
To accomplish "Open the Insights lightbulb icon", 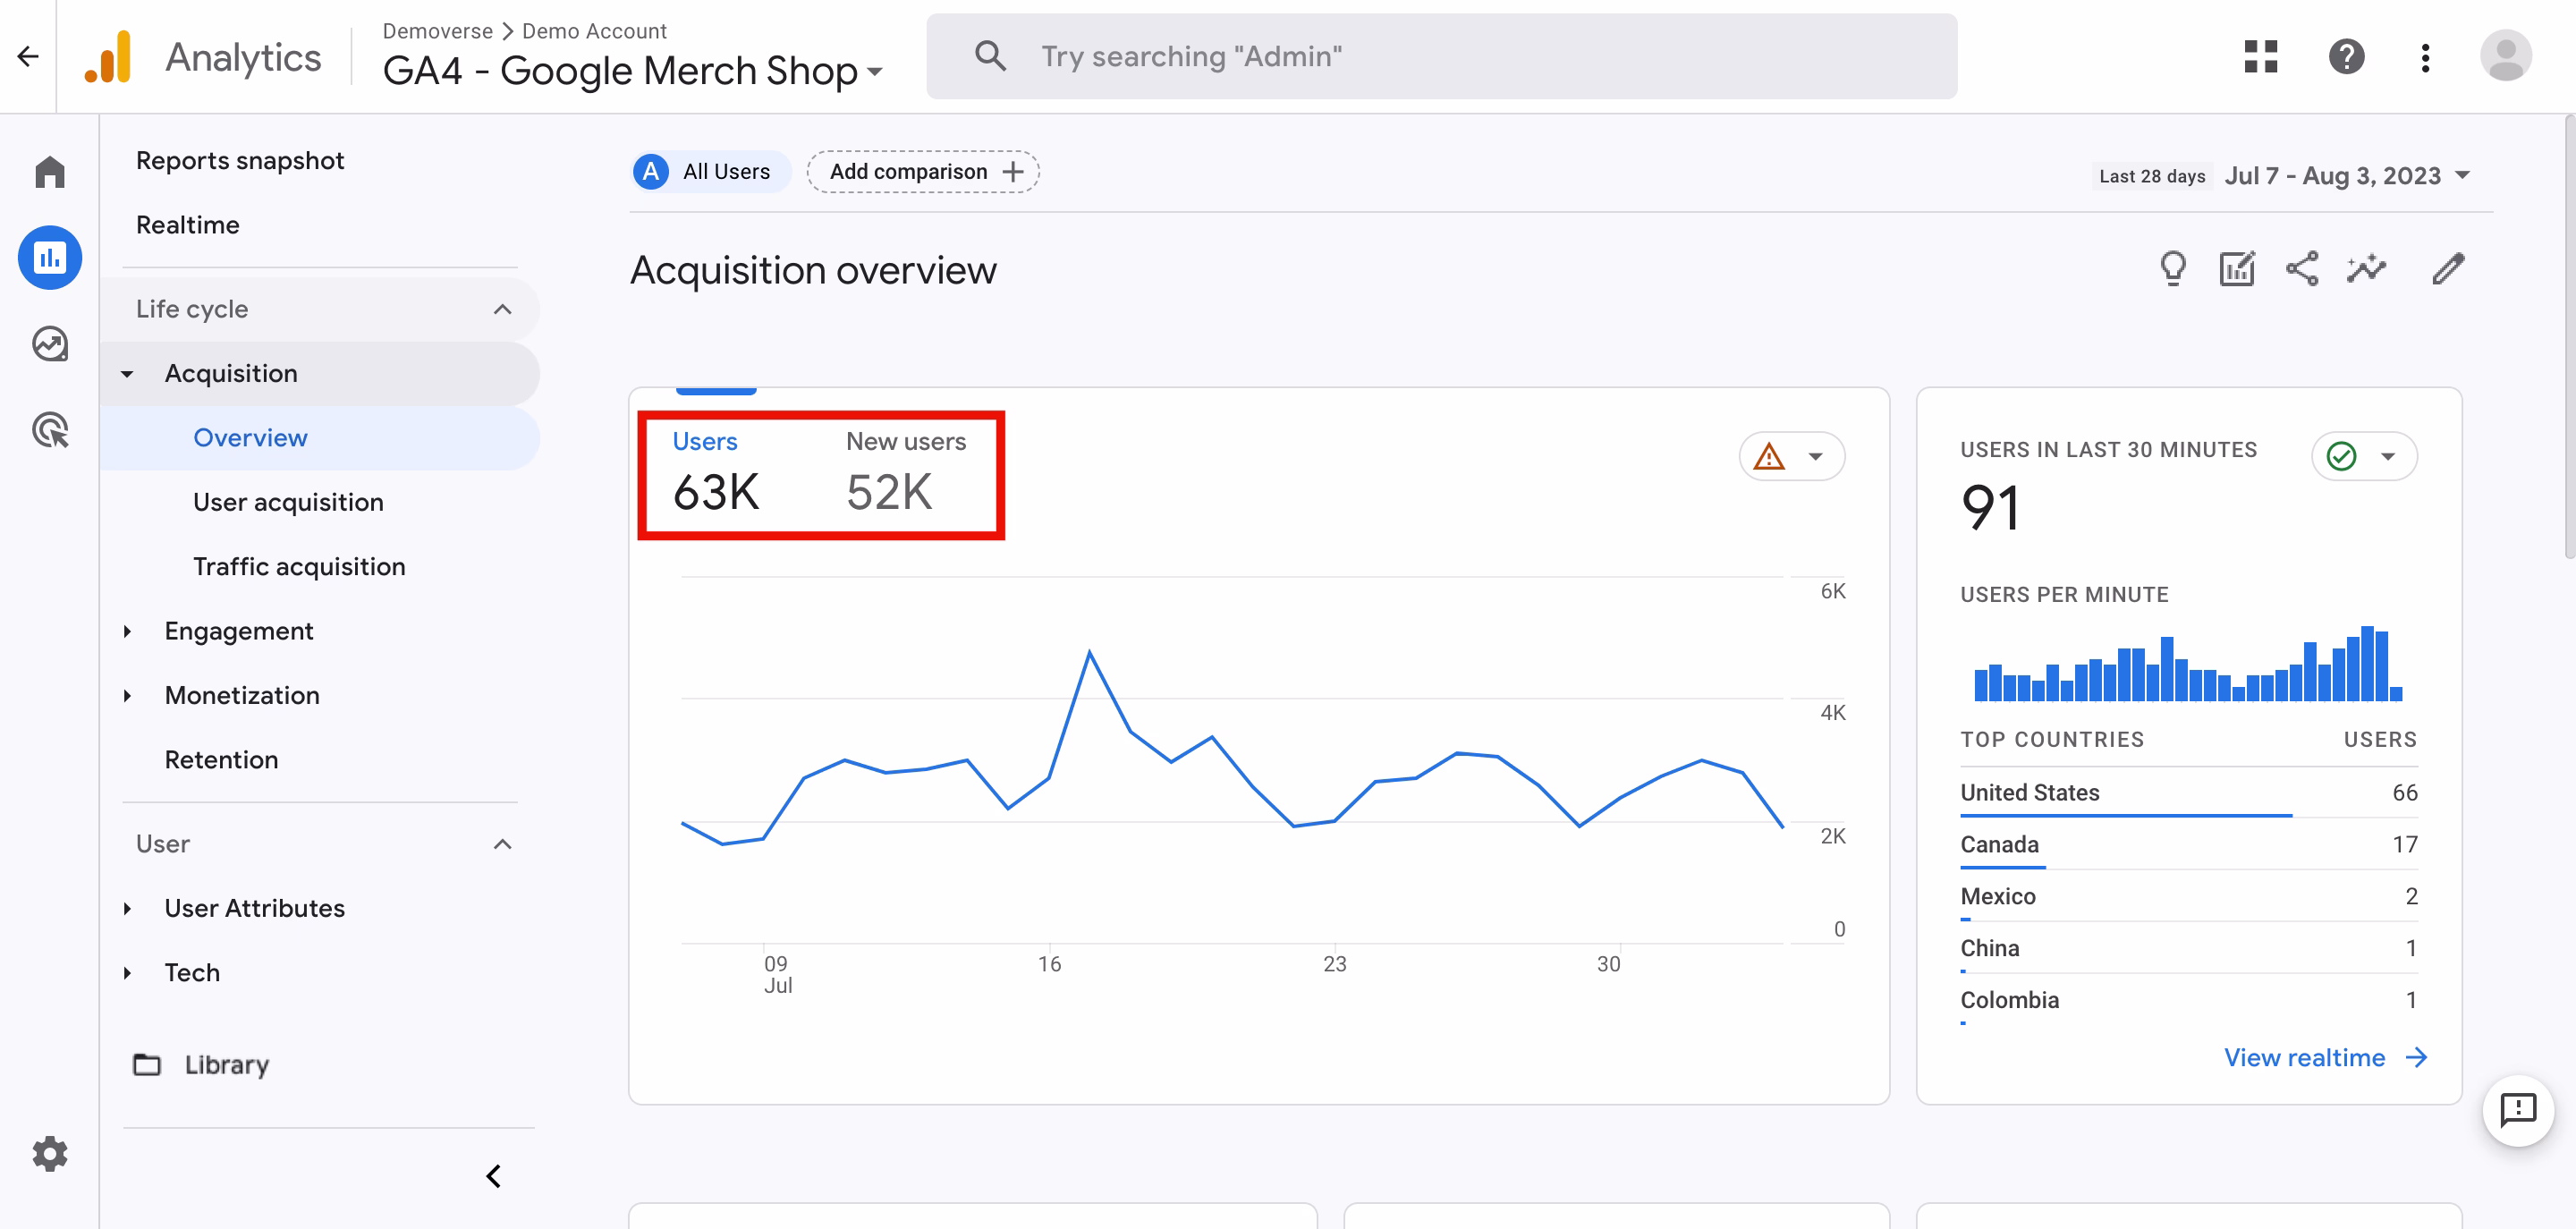I will coord(2172,268).
